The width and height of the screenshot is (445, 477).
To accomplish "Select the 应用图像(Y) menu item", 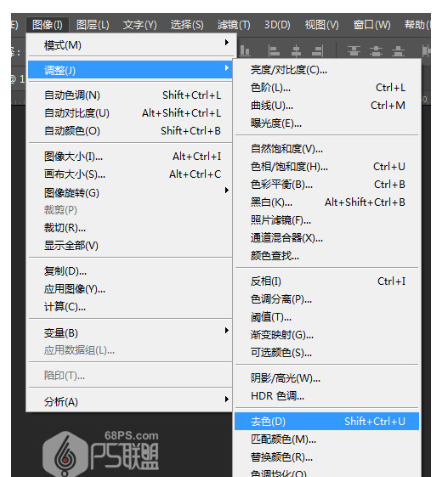I will [130, 289].
